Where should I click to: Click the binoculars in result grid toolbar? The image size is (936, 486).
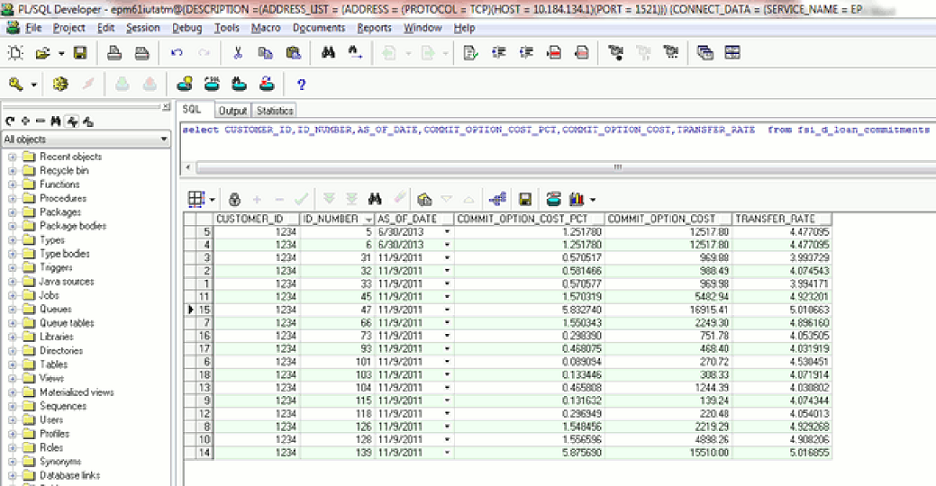(375, 199)
